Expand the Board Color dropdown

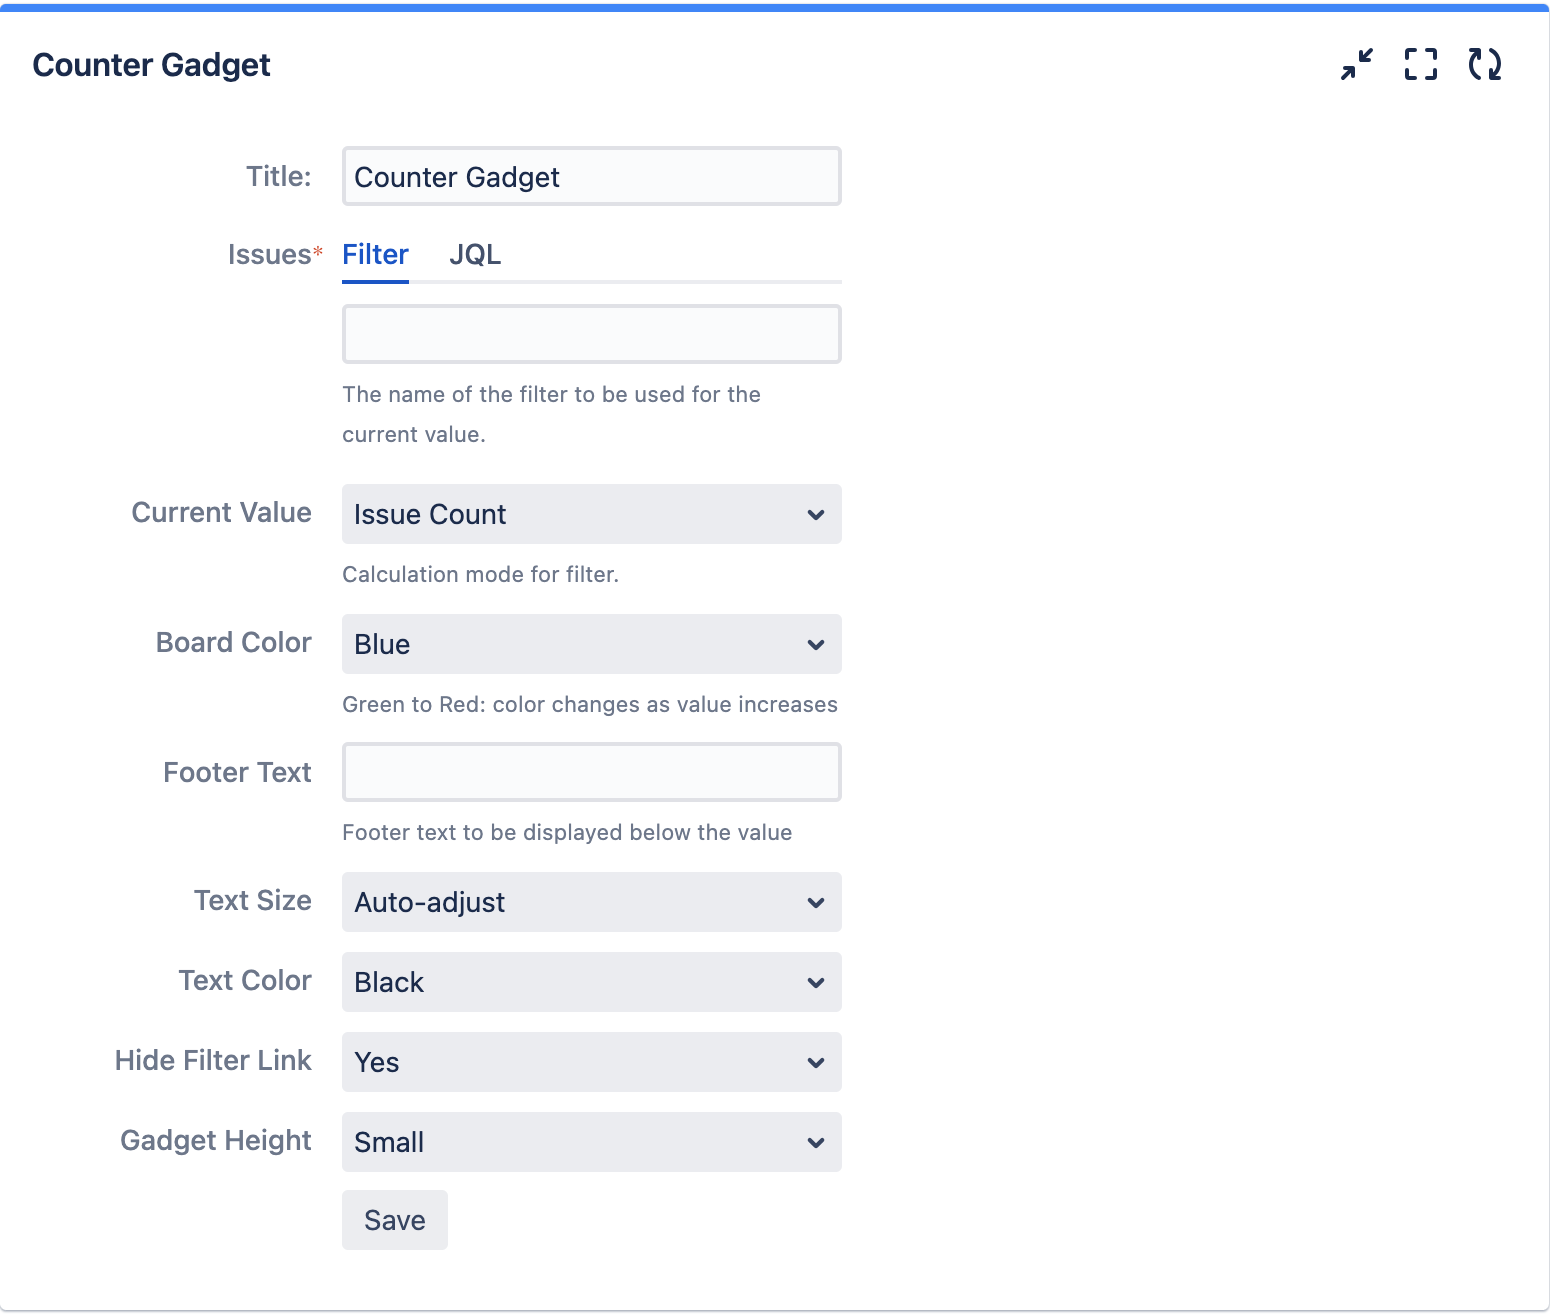591,644
